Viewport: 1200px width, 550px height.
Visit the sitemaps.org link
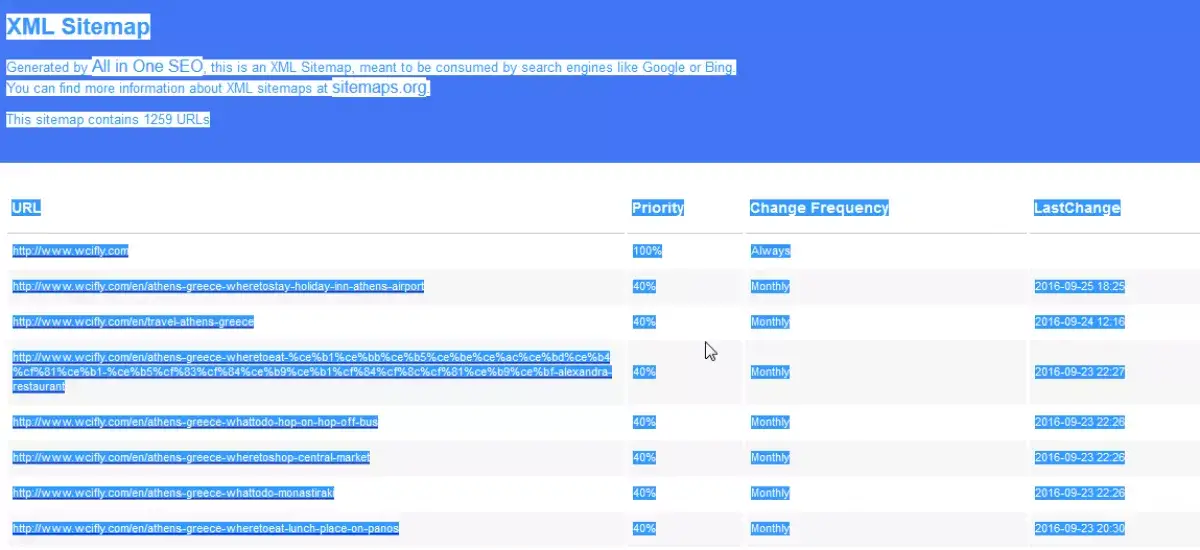click(x=380, y=88)
